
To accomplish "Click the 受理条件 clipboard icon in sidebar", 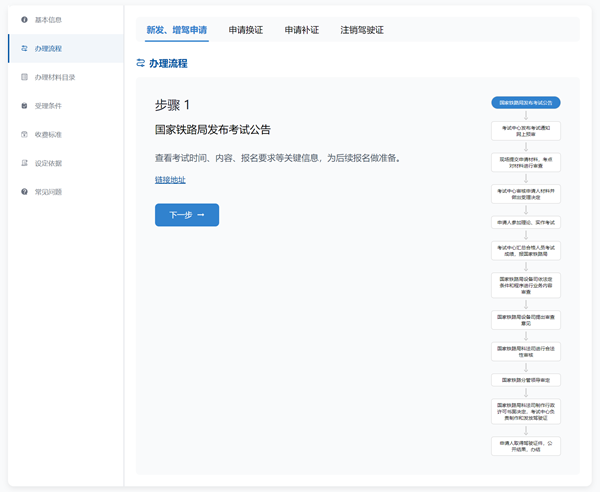I will coord(24,105).
